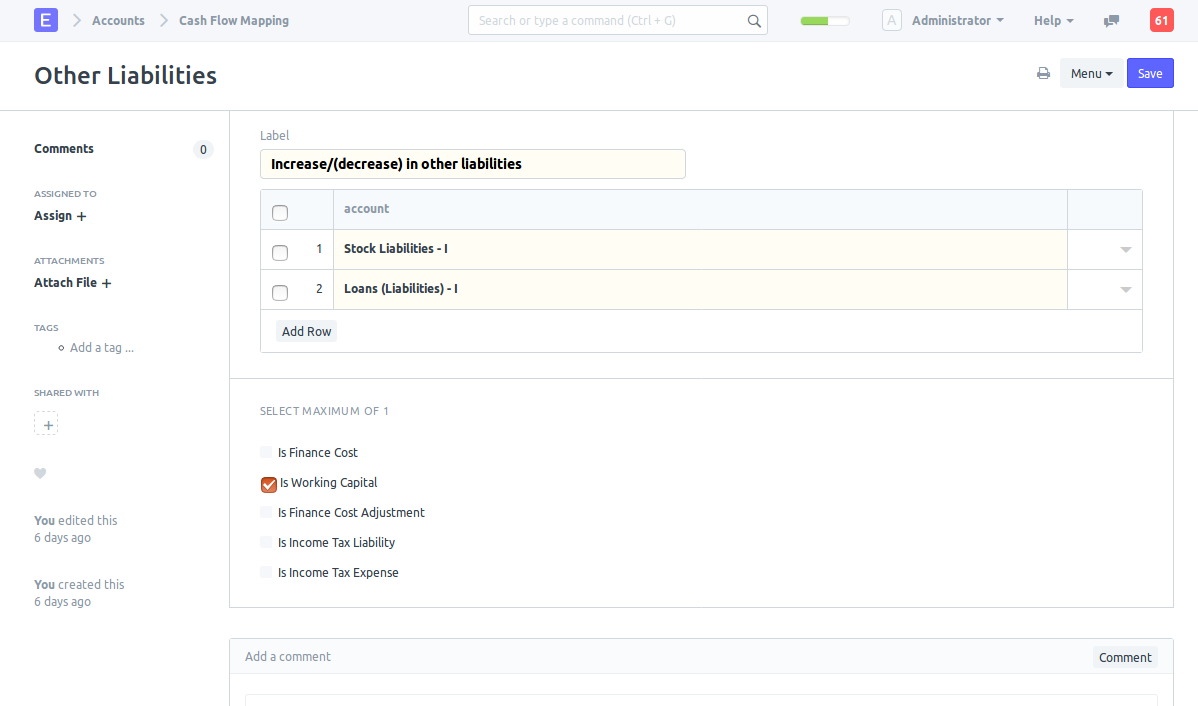Click the Label input field

pos(472,164)
